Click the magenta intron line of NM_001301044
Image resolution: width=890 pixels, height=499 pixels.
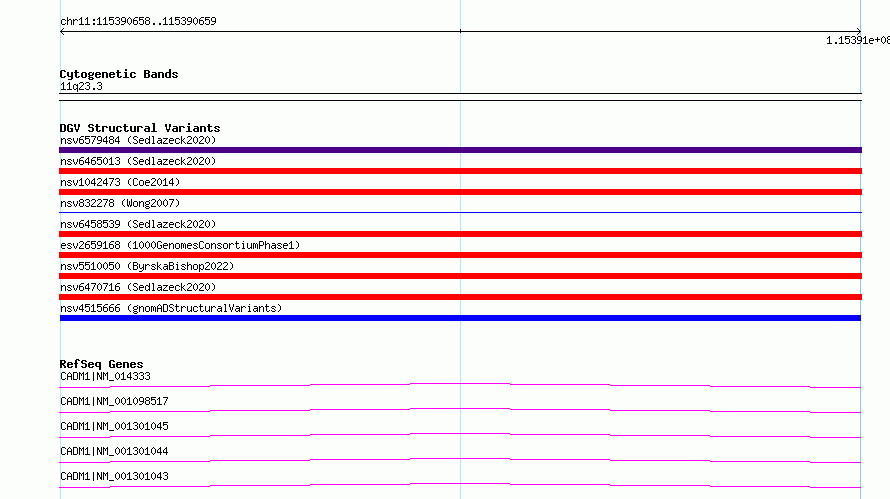click(x=460, y=460)
